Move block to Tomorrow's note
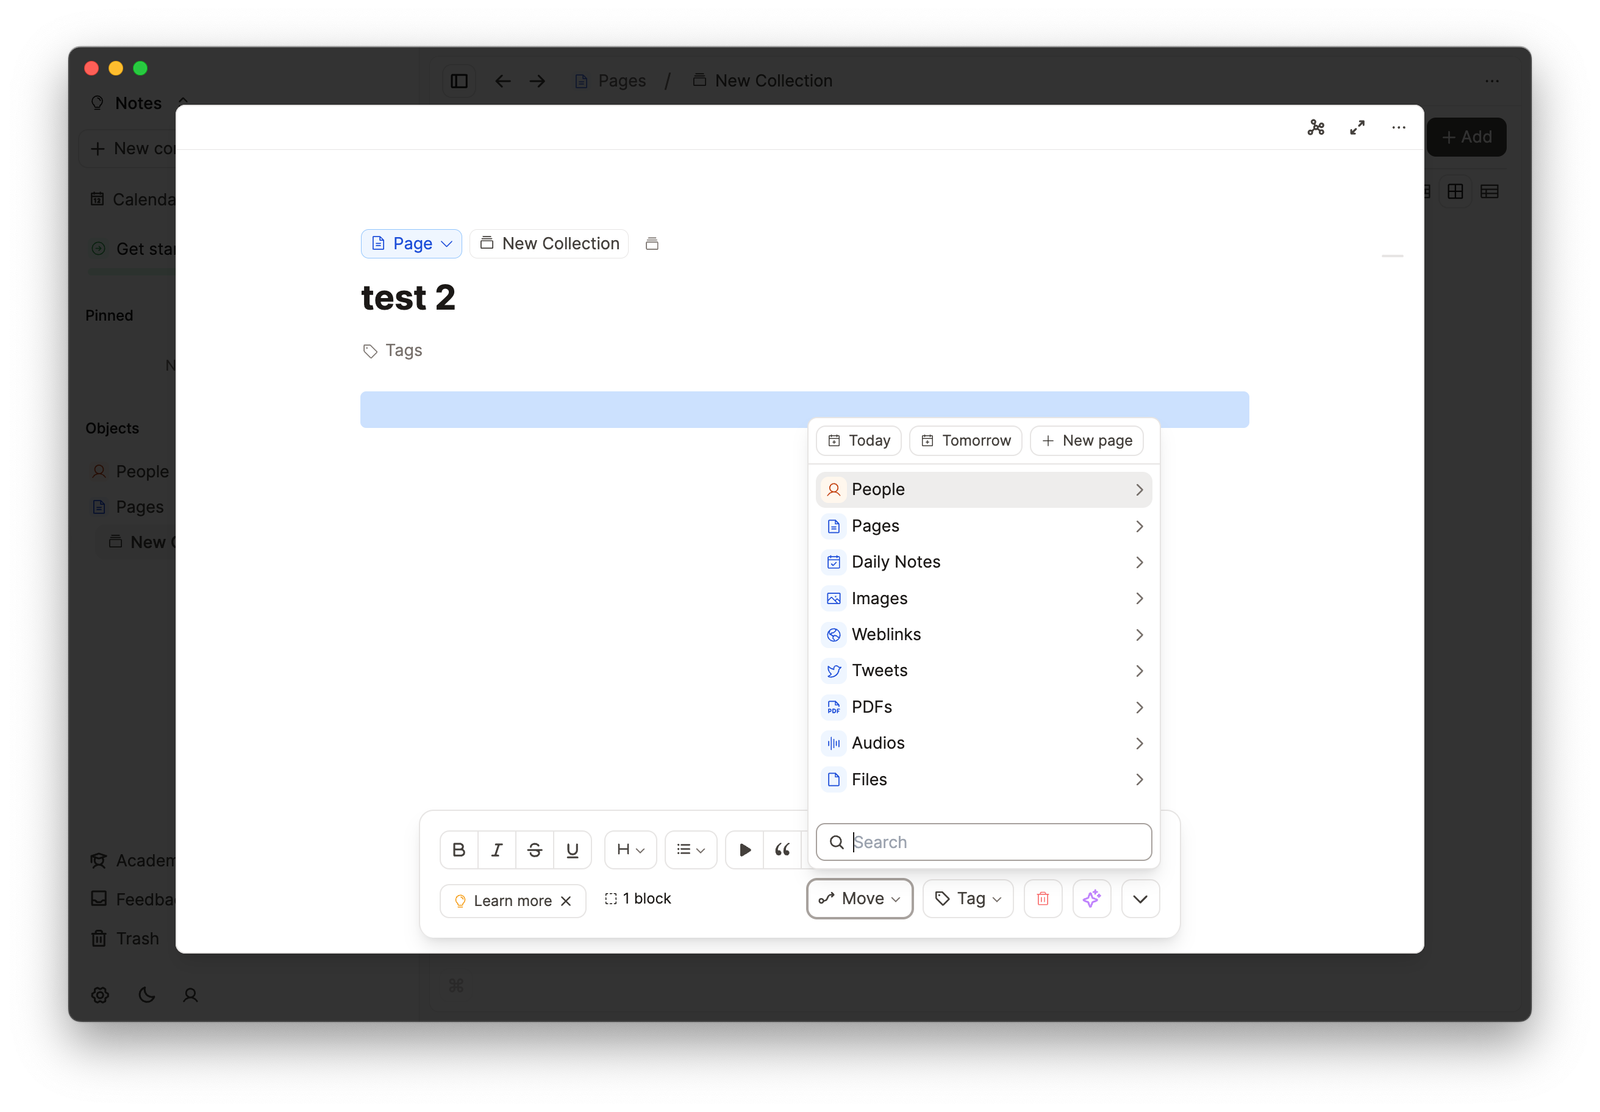 click(966, 441)
